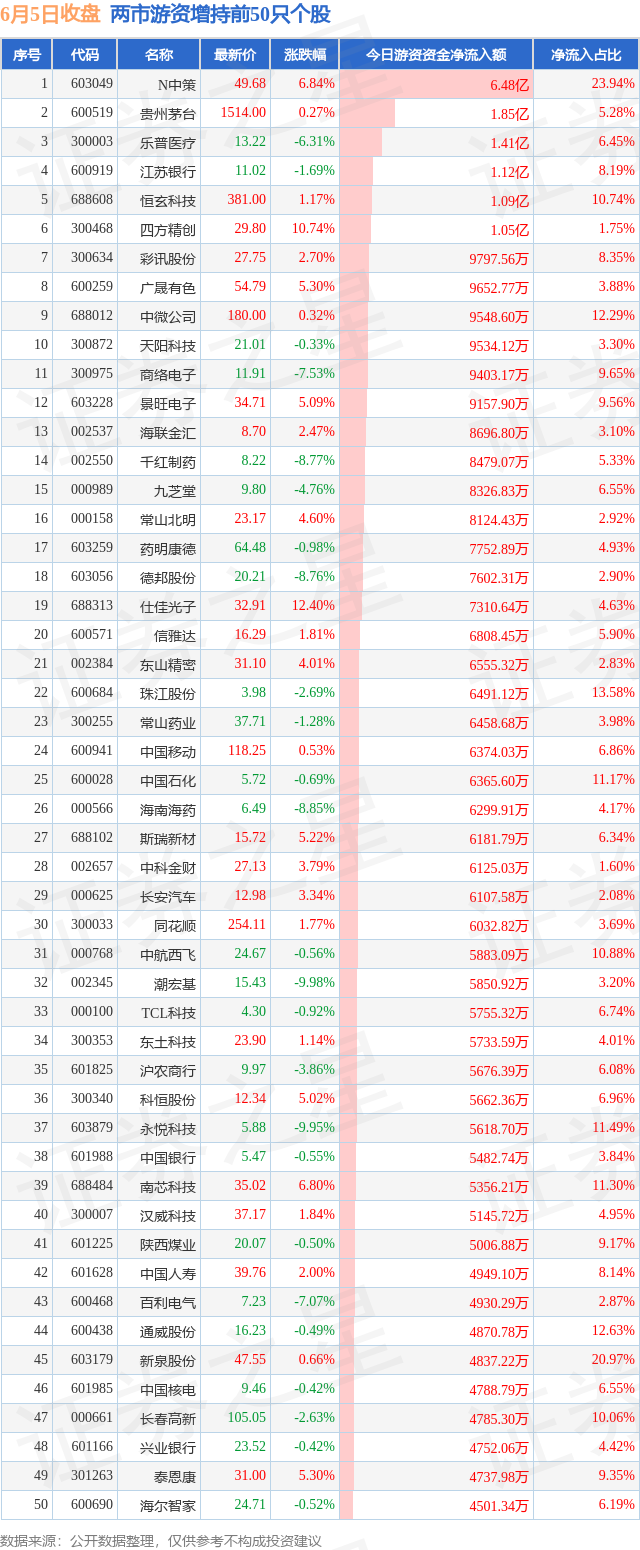
Task: Select stock name 广晟有色
Action: [168, 287]
